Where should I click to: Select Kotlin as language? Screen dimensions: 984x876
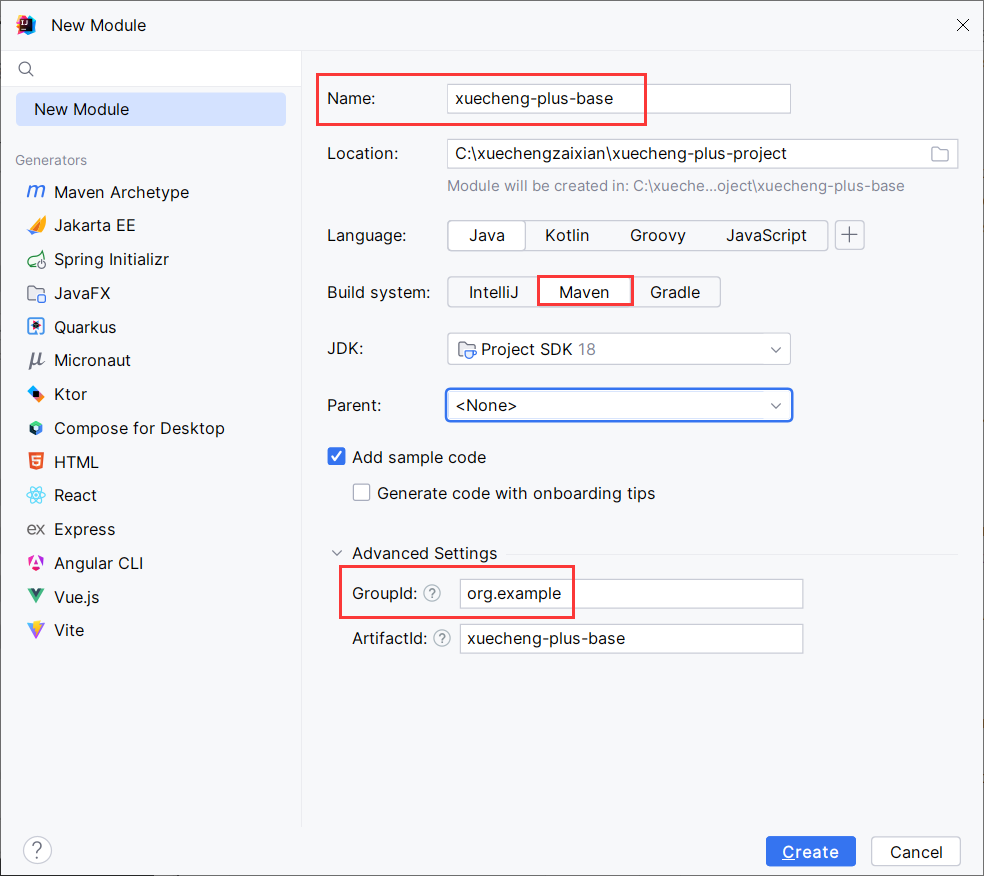[567, 235]
